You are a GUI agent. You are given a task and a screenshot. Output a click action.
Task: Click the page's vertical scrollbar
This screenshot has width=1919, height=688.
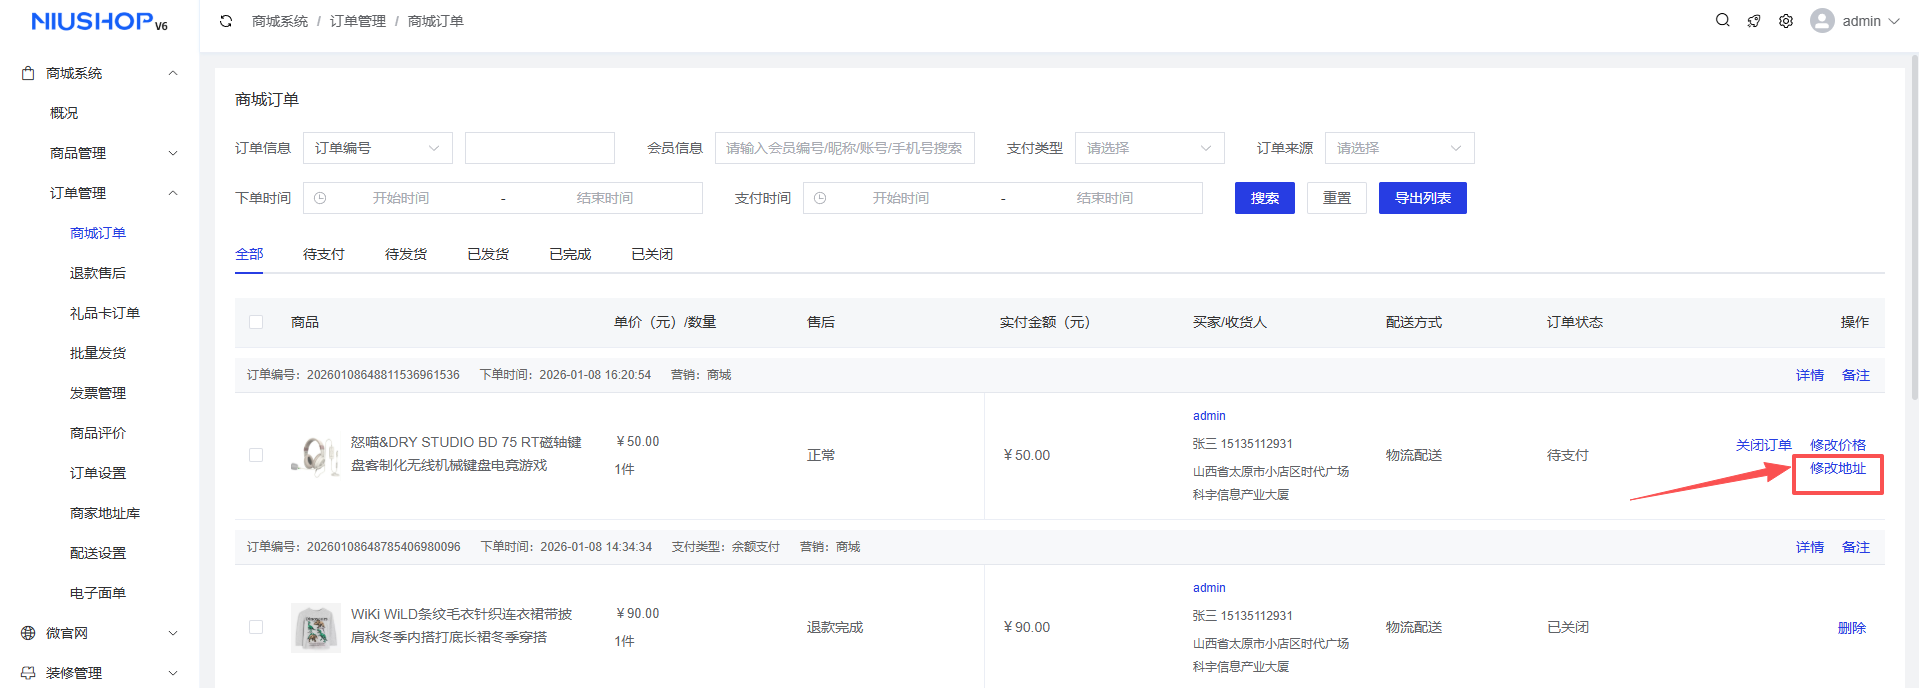tap(1914, 230)
